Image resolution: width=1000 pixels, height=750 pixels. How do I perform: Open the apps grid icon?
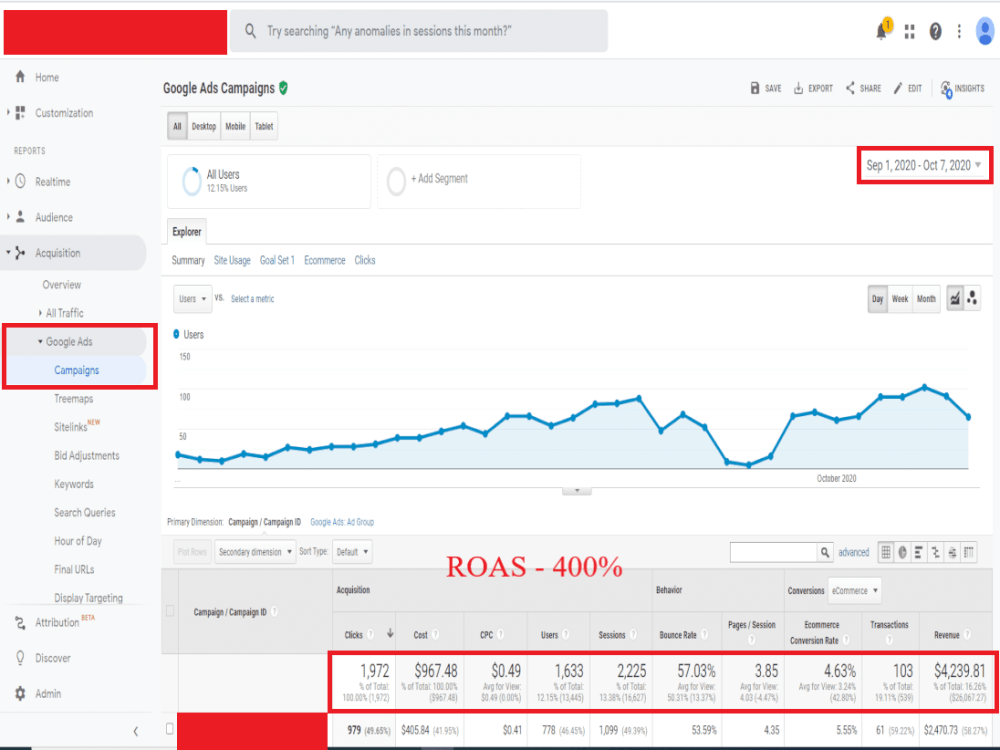(909, 31)
